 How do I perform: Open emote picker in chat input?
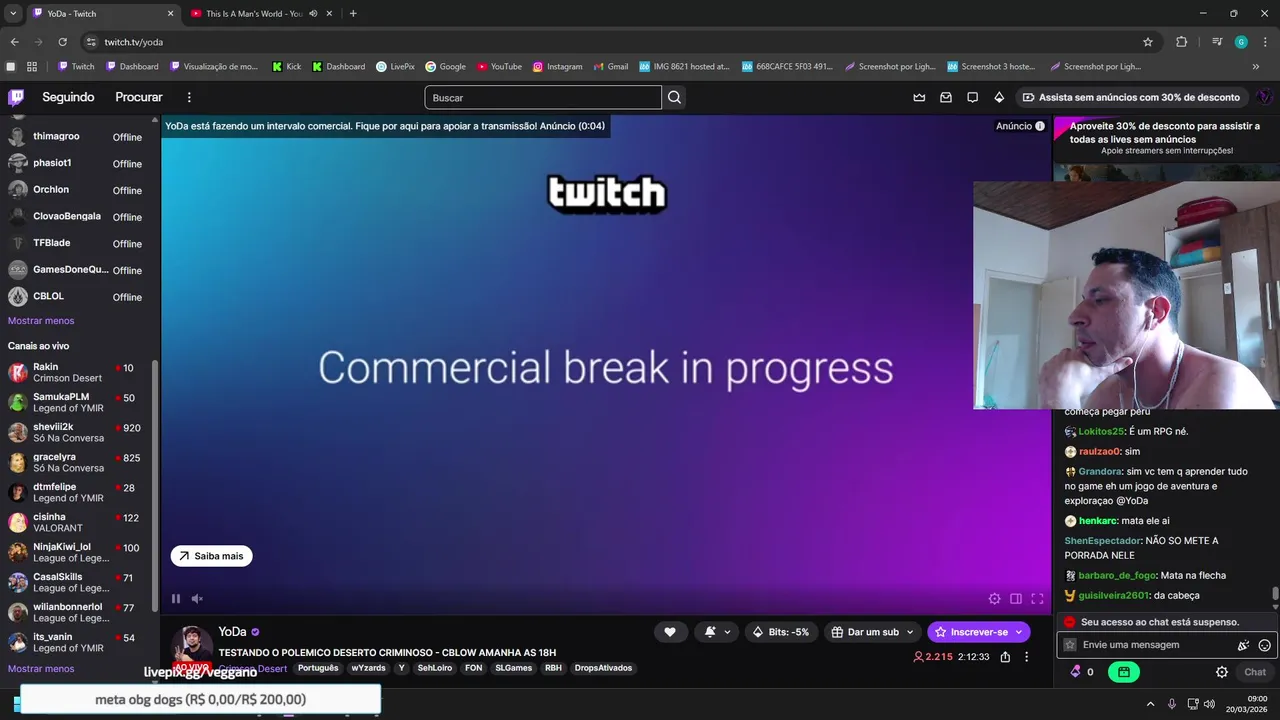(x=1265, y=645)
